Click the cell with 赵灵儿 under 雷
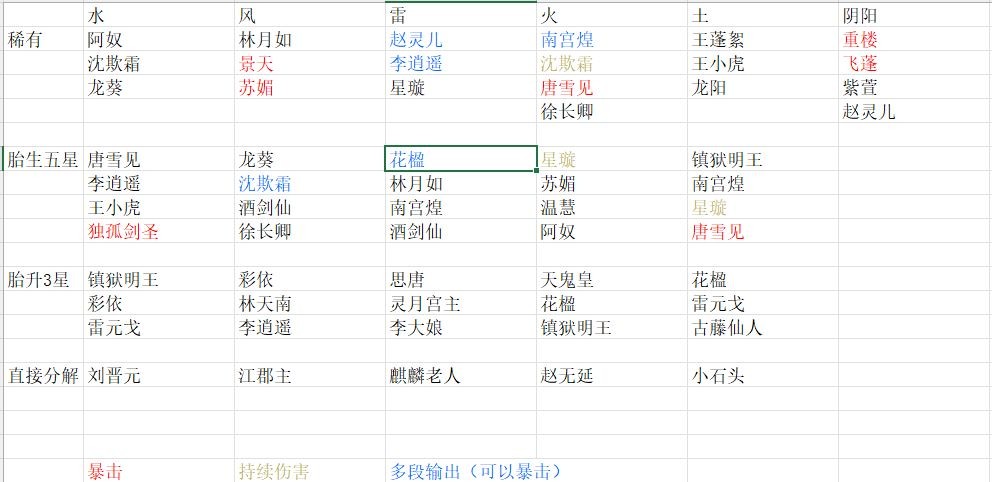The height and width of the screenshot is (482, 992). pyautogui.click(x=461, y=40)
